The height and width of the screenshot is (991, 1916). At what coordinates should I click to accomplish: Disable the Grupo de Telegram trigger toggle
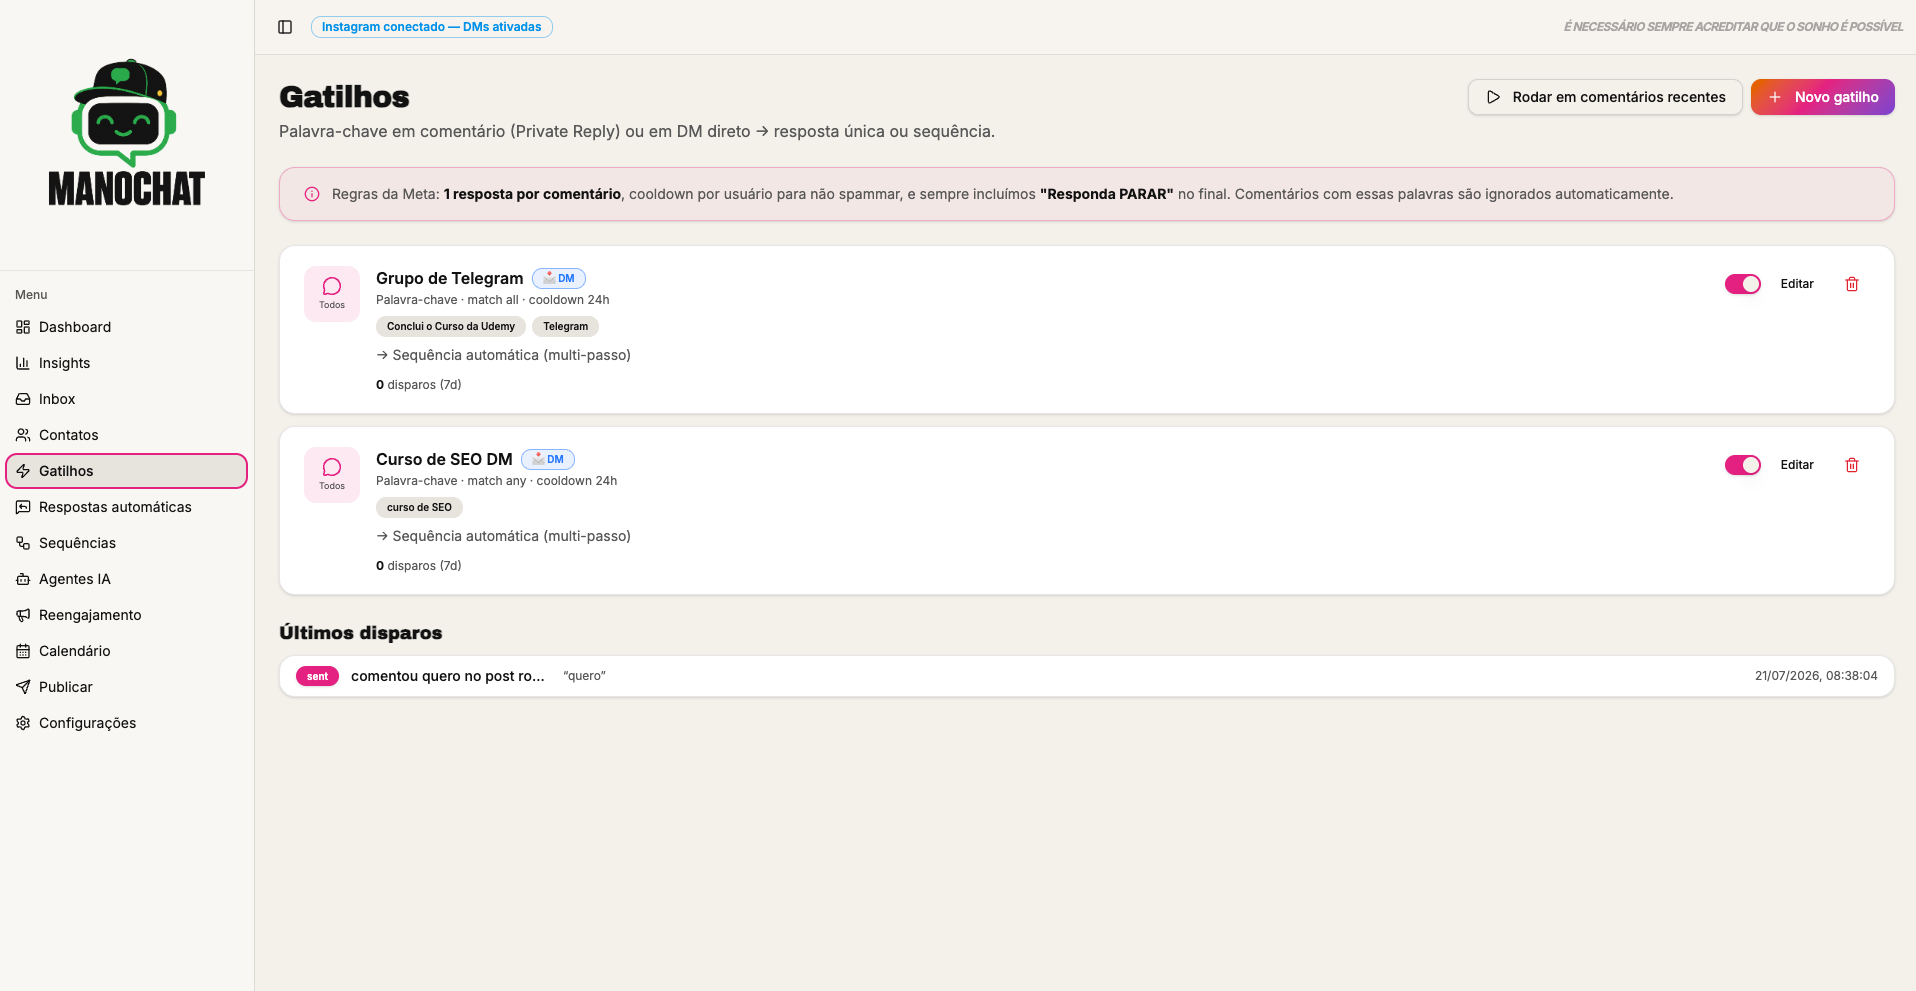pyautogui.click(x=1743, y=284)
